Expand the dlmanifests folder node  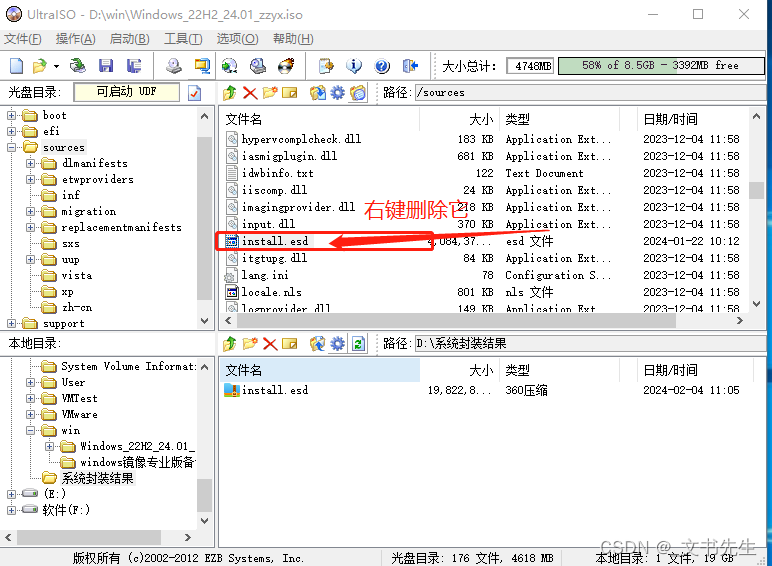(x=31, y=163)
